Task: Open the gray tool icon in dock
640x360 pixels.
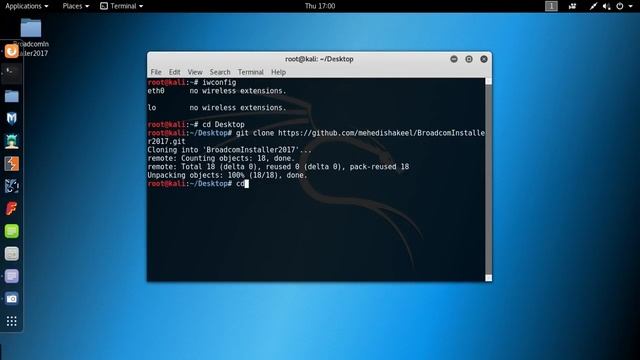Action: [x=11, y=254]
